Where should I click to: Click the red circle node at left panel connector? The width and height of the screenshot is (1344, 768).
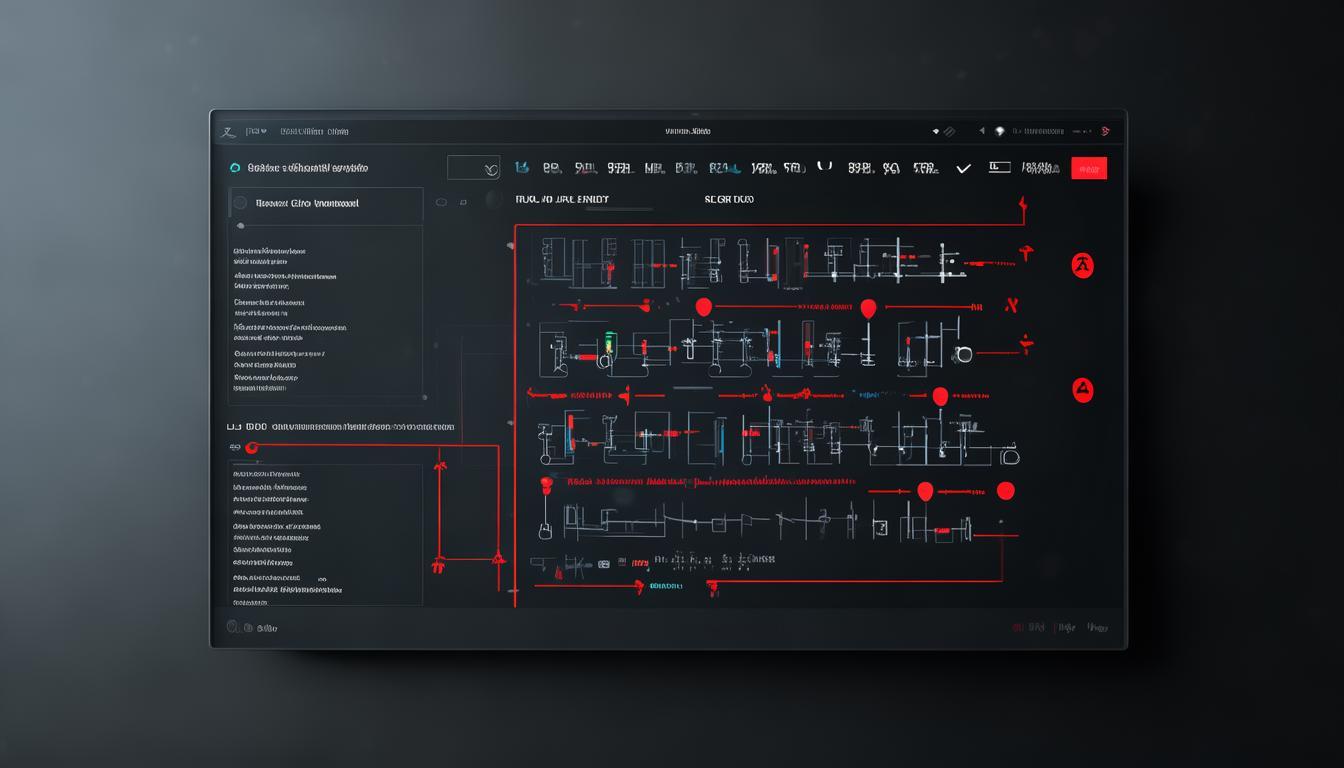pos(252,448)
